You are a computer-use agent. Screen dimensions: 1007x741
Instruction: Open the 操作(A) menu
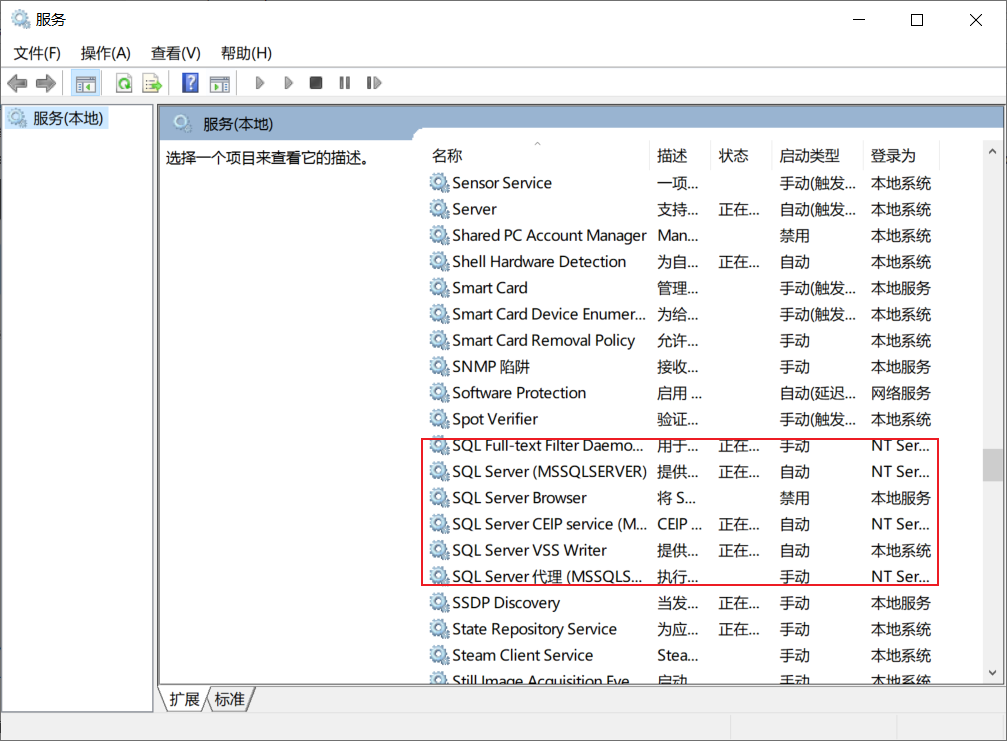[106, 53]
